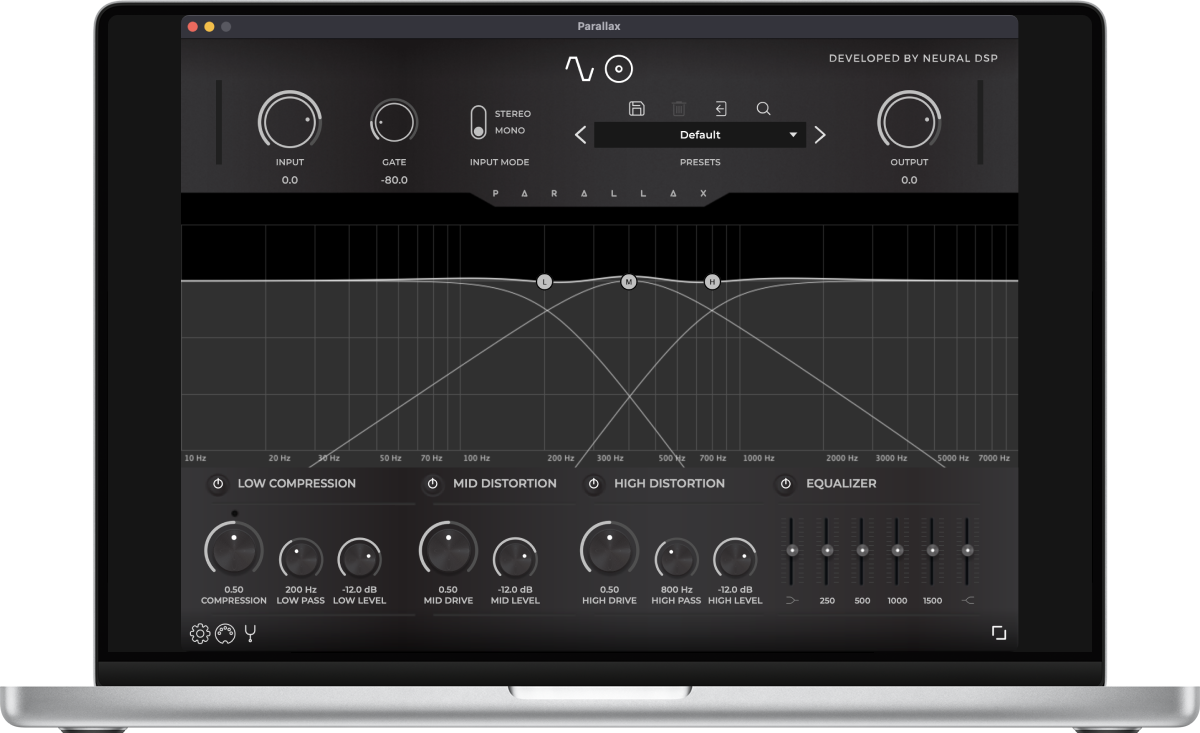Go to the previous preset arrow
1200x733 pixels.
580,135
